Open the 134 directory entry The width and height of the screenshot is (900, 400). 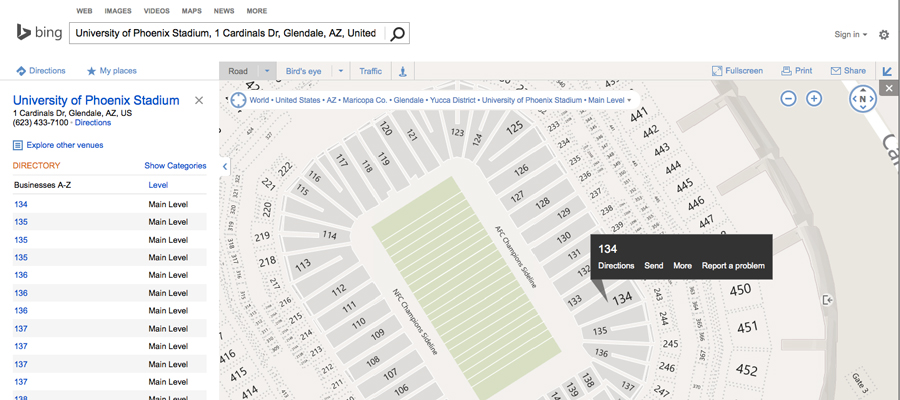[21, 204]
